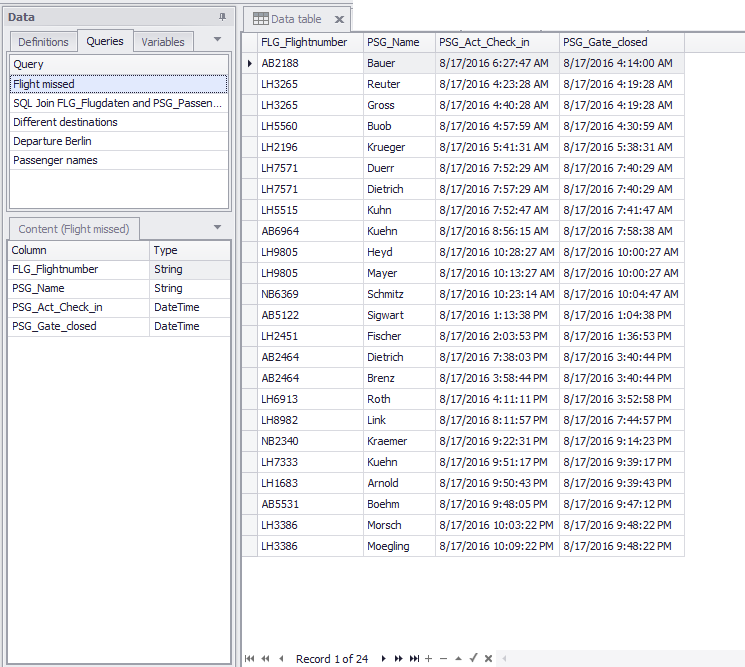
Task: Click passenger name cell Link
Action: coord(399,420)
